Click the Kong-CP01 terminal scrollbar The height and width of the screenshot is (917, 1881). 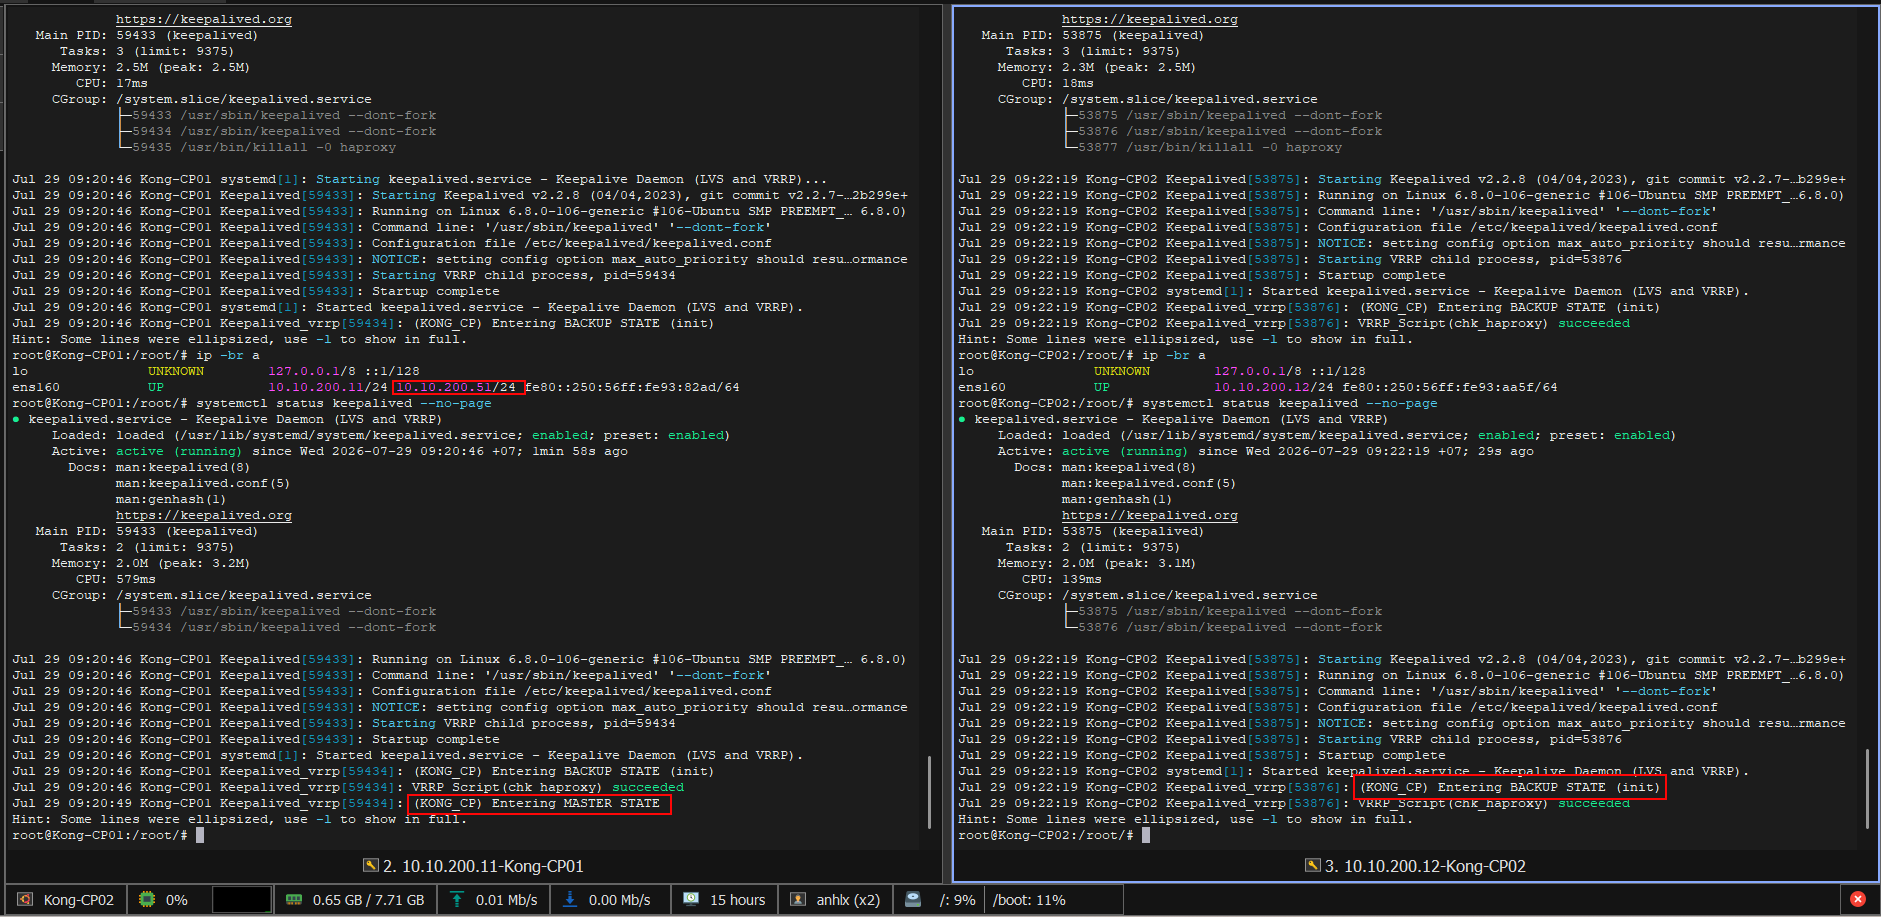930,792
